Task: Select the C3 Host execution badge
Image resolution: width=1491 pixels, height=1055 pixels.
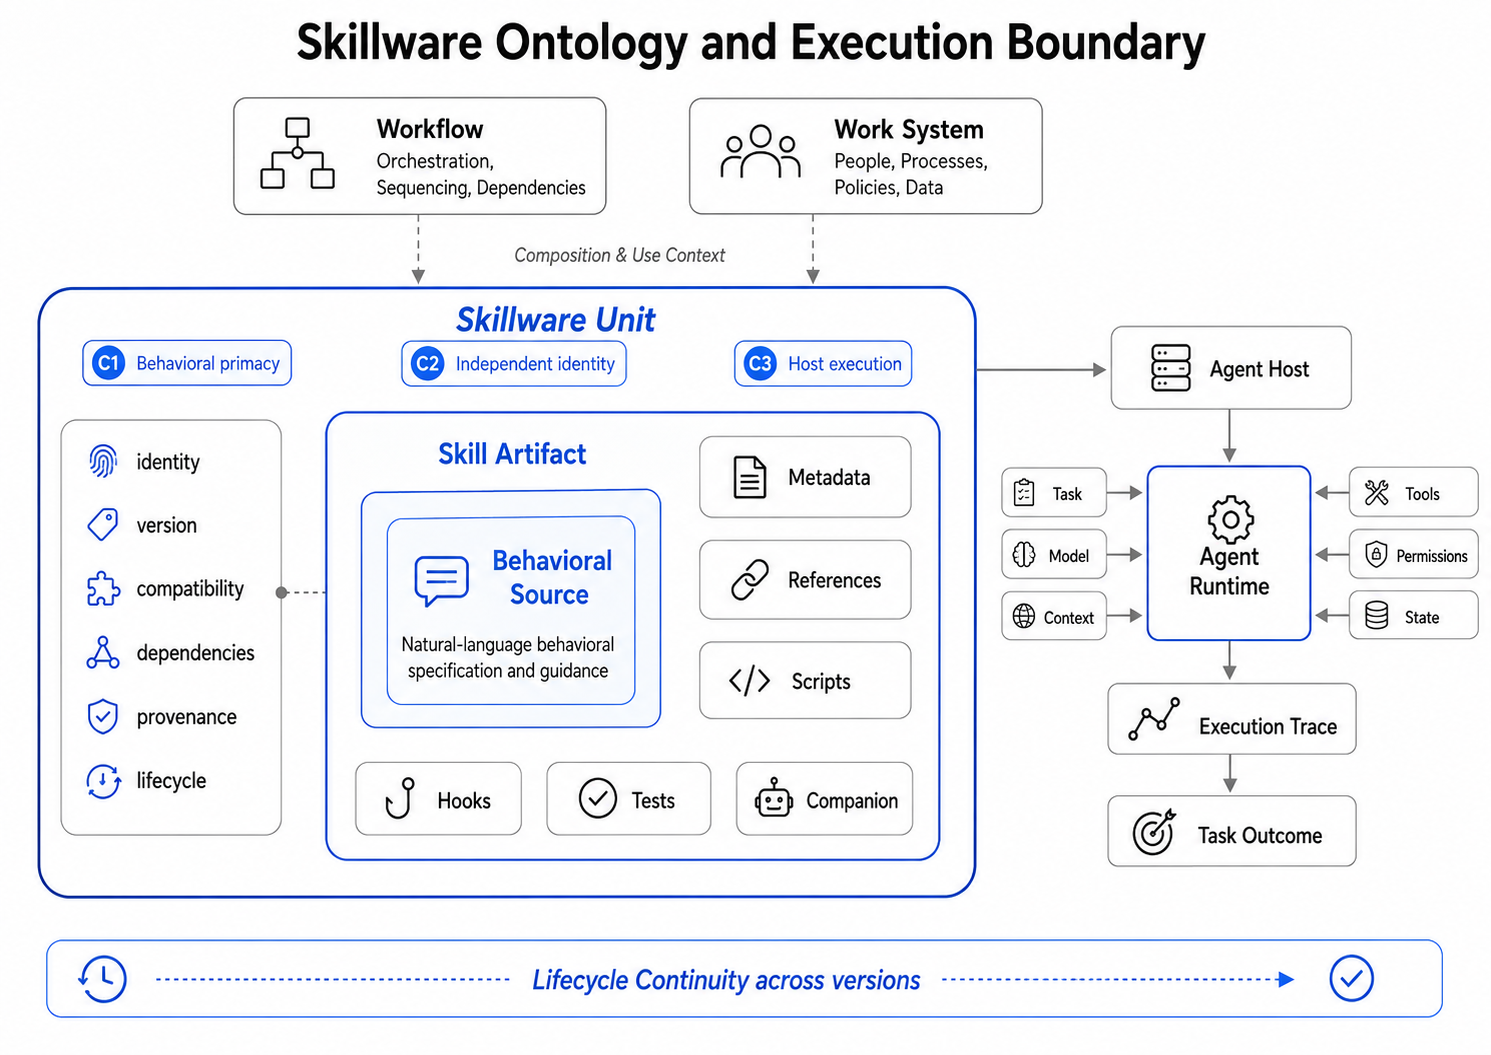Action: (823, 363)
